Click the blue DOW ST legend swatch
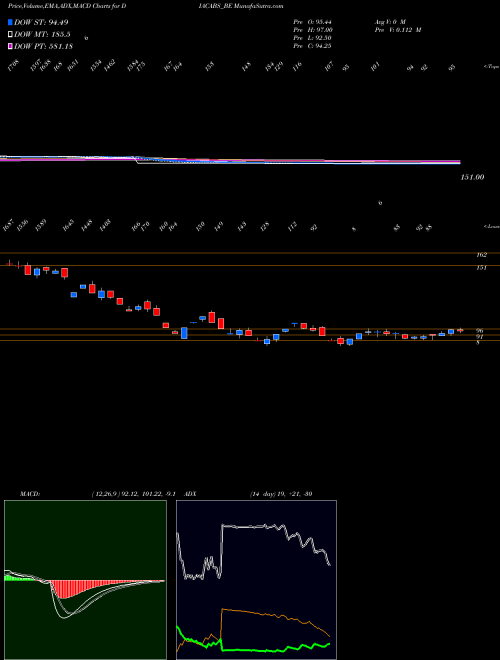Screen dimensions: 500x660 (11, 22)
